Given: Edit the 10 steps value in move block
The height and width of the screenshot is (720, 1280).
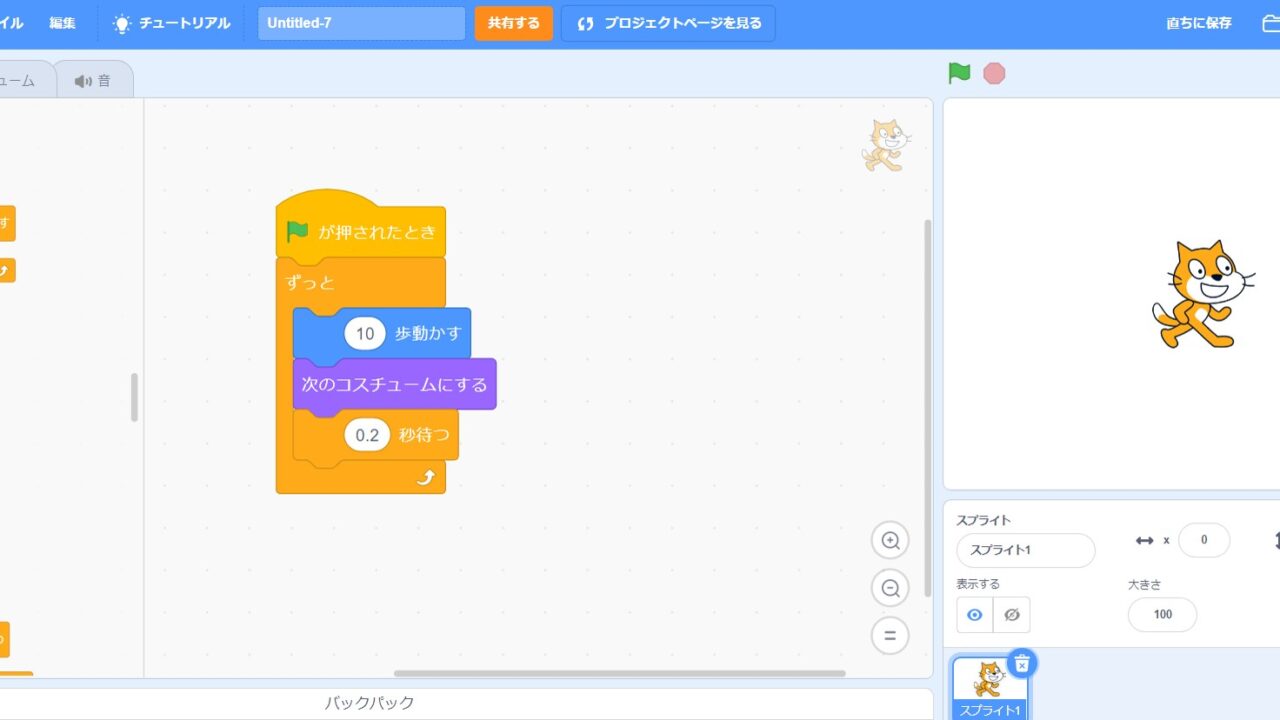Looking at the screenshot, I should (x=365, y=333).
